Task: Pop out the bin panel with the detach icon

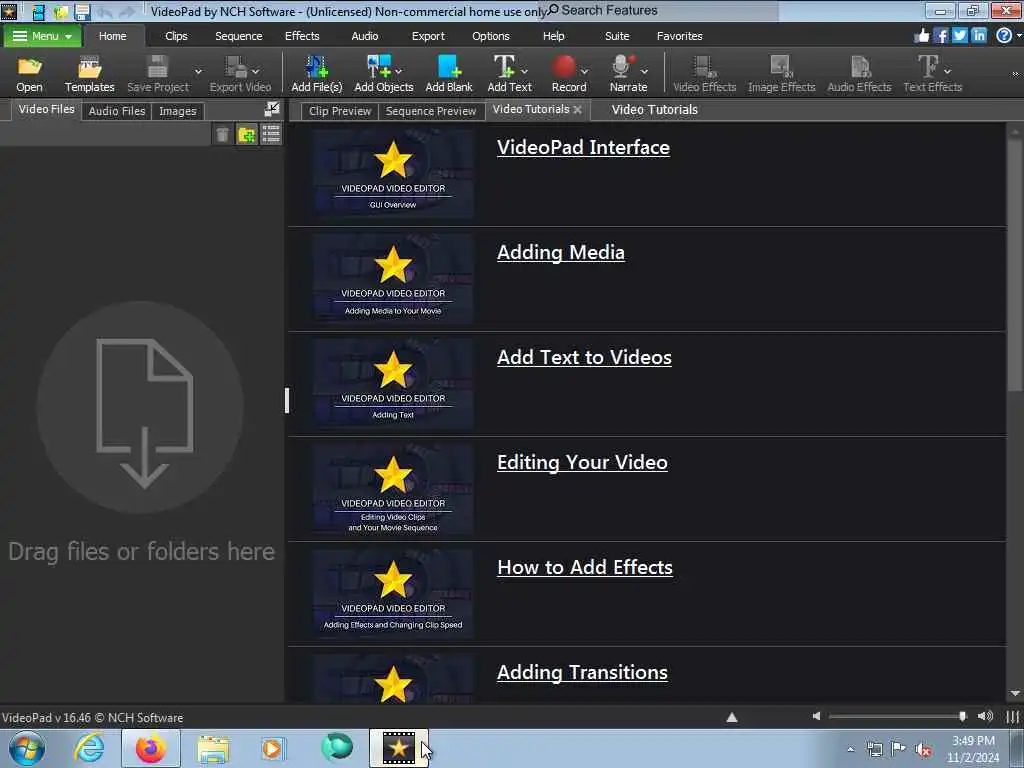Action: click(272, 109)
